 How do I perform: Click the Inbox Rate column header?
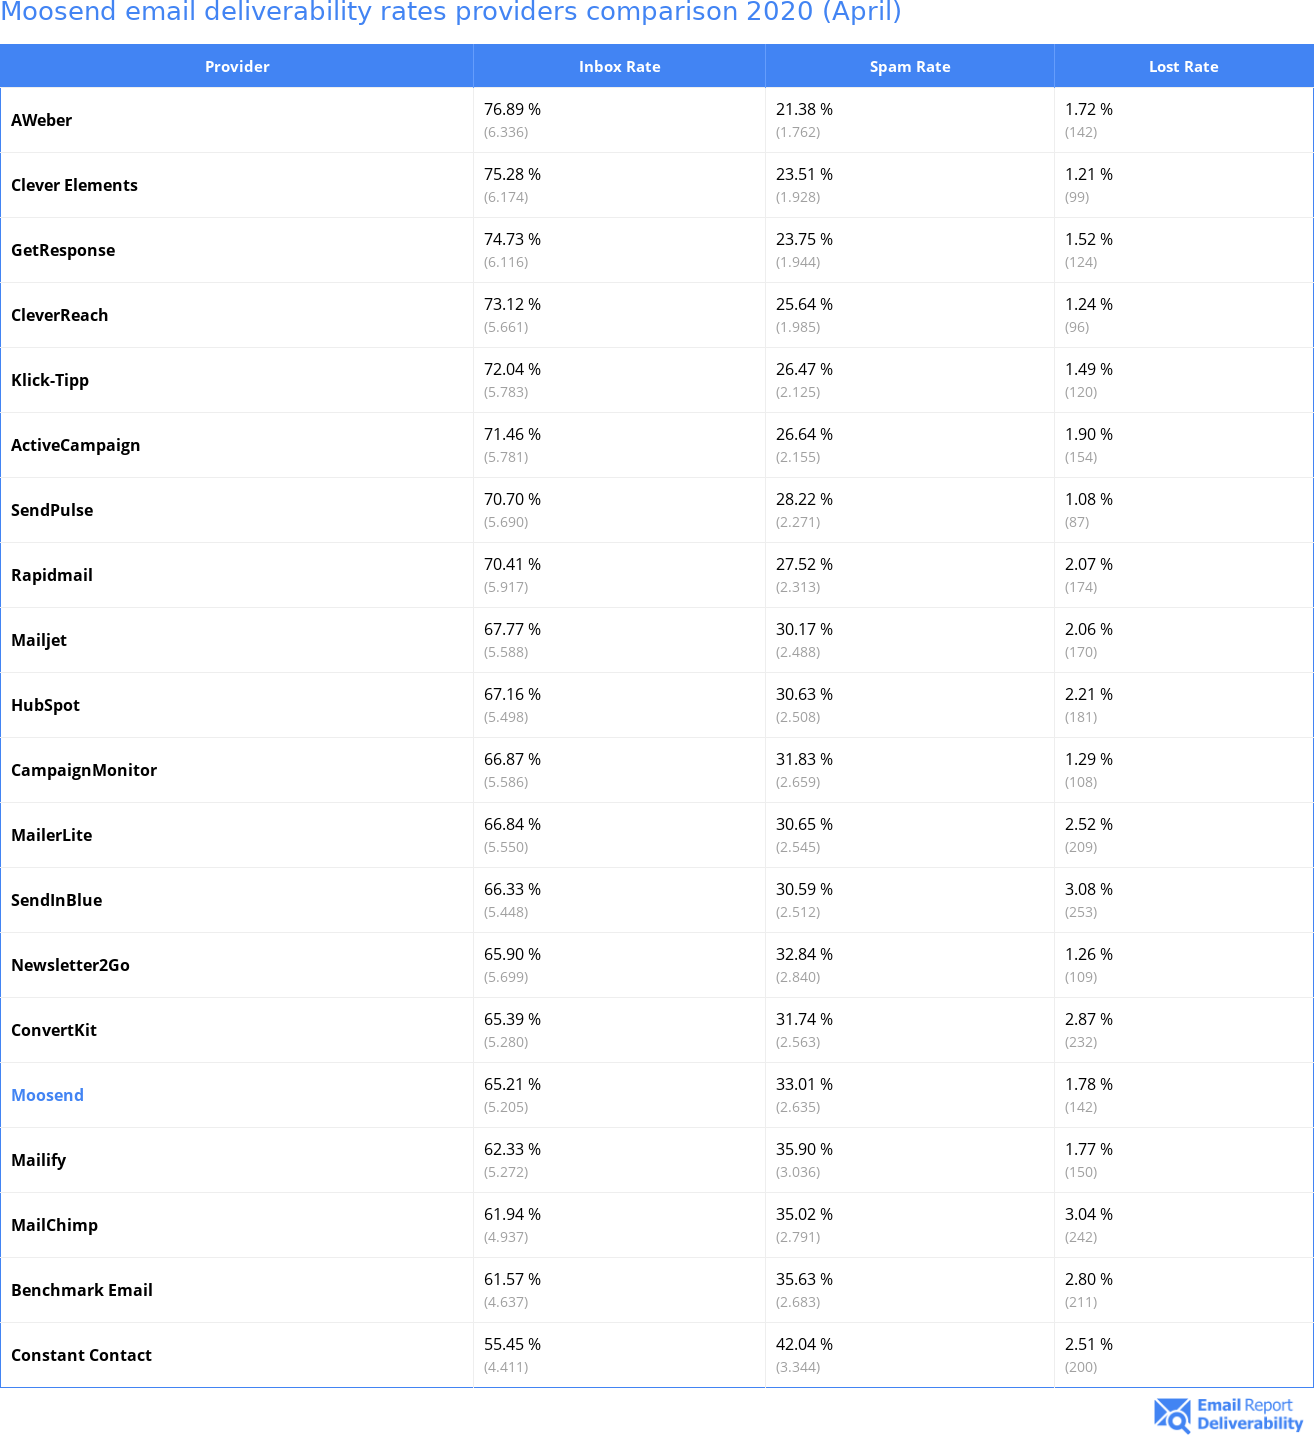(x=619, y=67)
